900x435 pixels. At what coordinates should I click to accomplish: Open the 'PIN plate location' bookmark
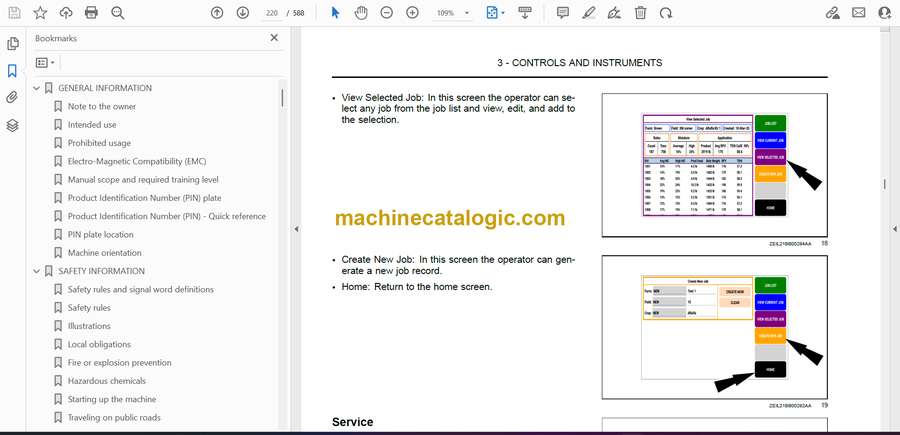click(100, 234)
